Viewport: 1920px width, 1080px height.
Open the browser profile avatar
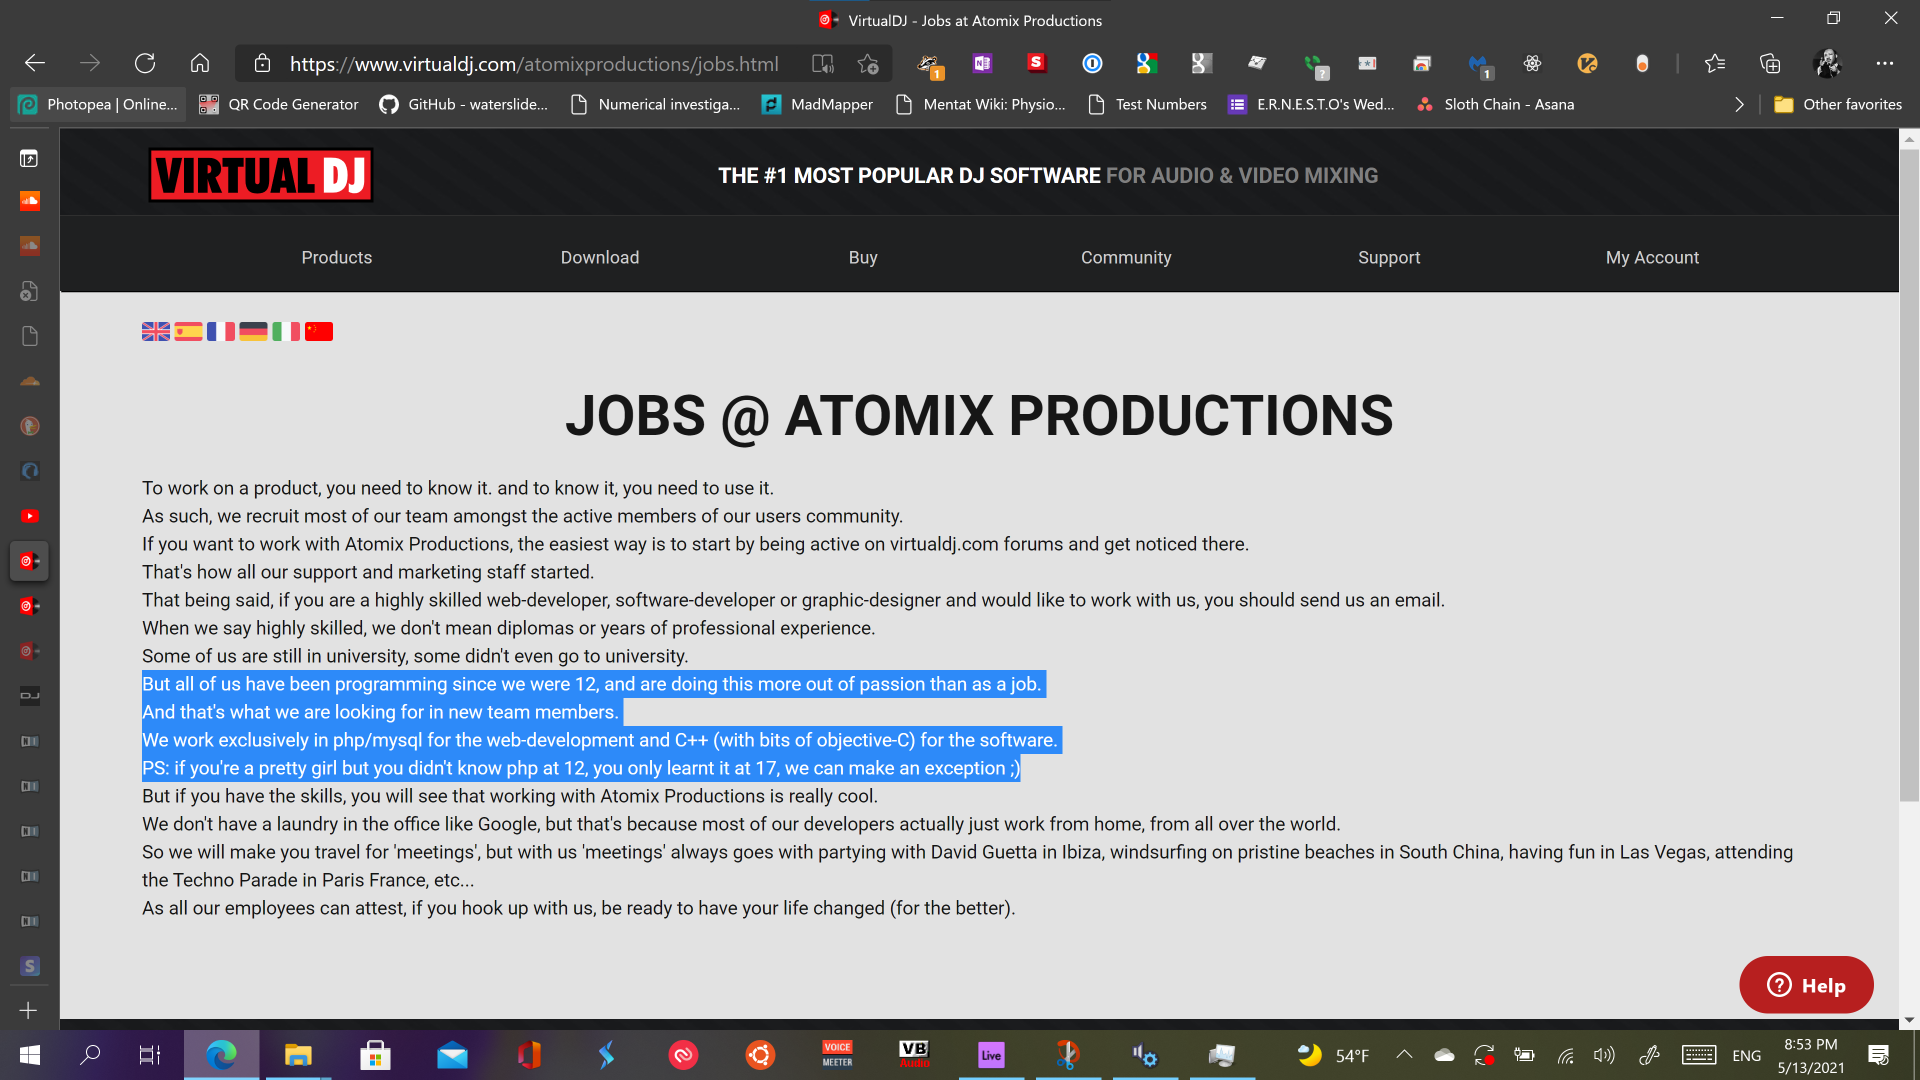1827,64
